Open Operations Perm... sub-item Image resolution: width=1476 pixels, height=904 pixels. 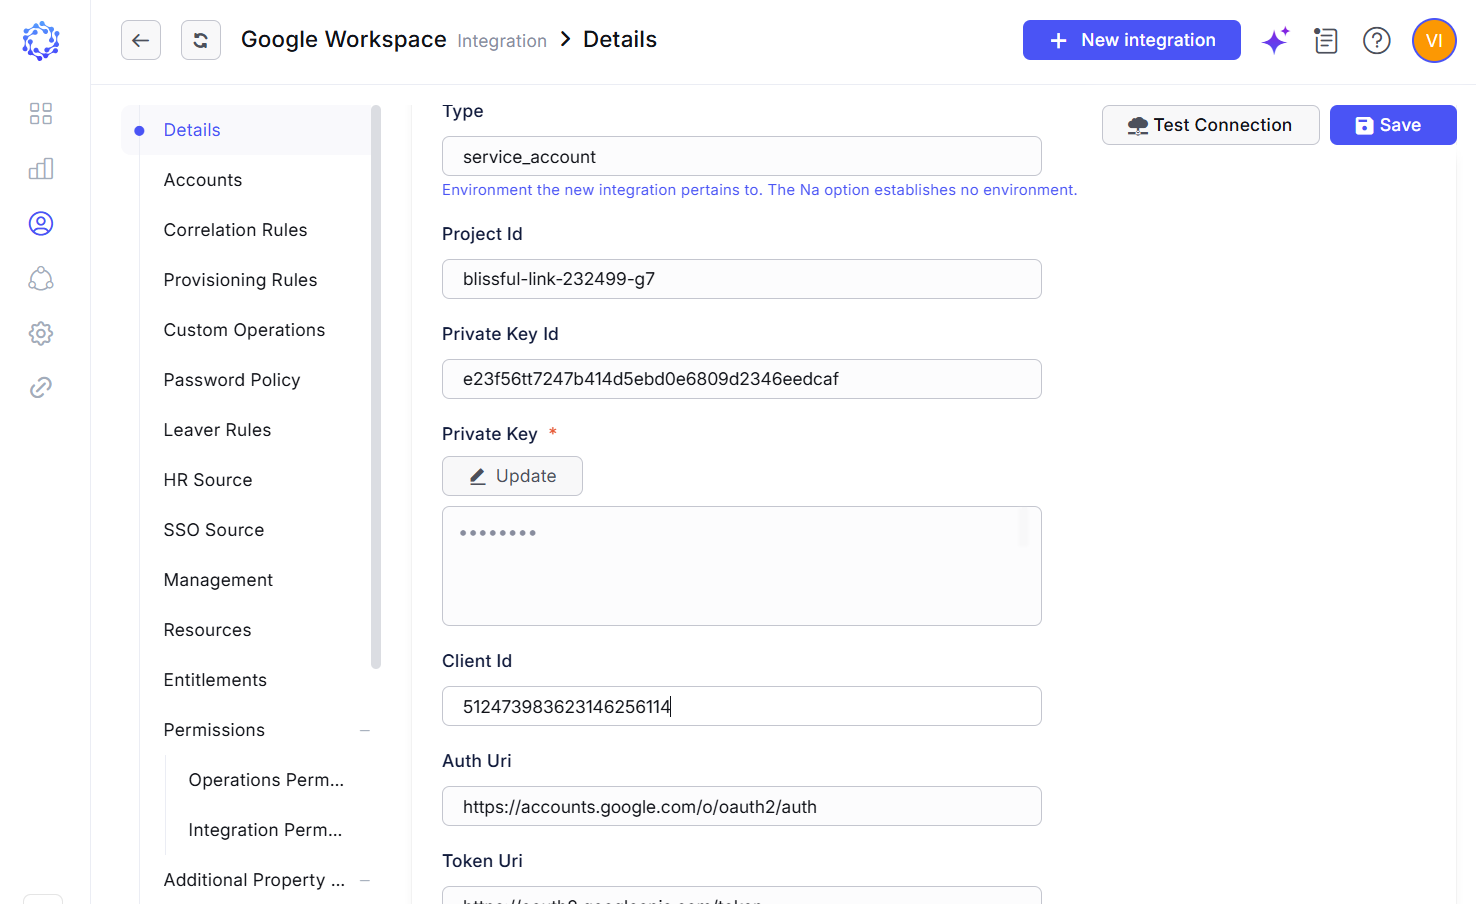point(266,780)
